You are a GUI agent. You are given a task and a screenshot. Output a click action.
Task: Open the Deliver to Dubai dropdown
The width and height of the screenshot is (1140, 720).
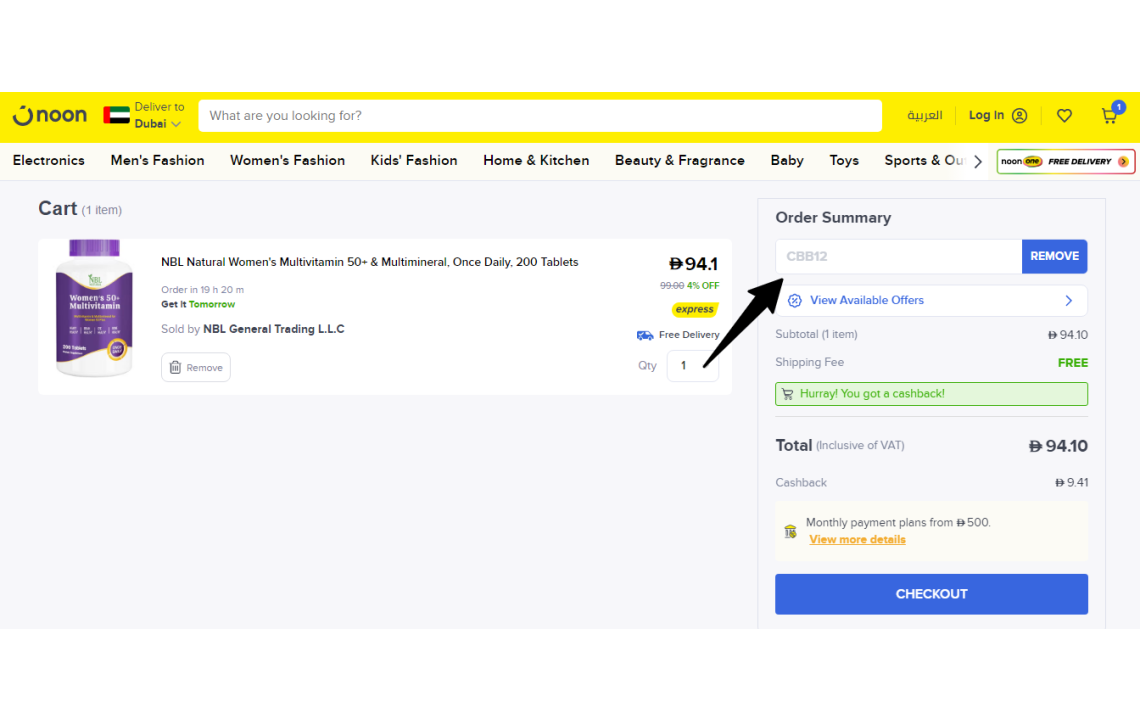[x=159, y=115]
